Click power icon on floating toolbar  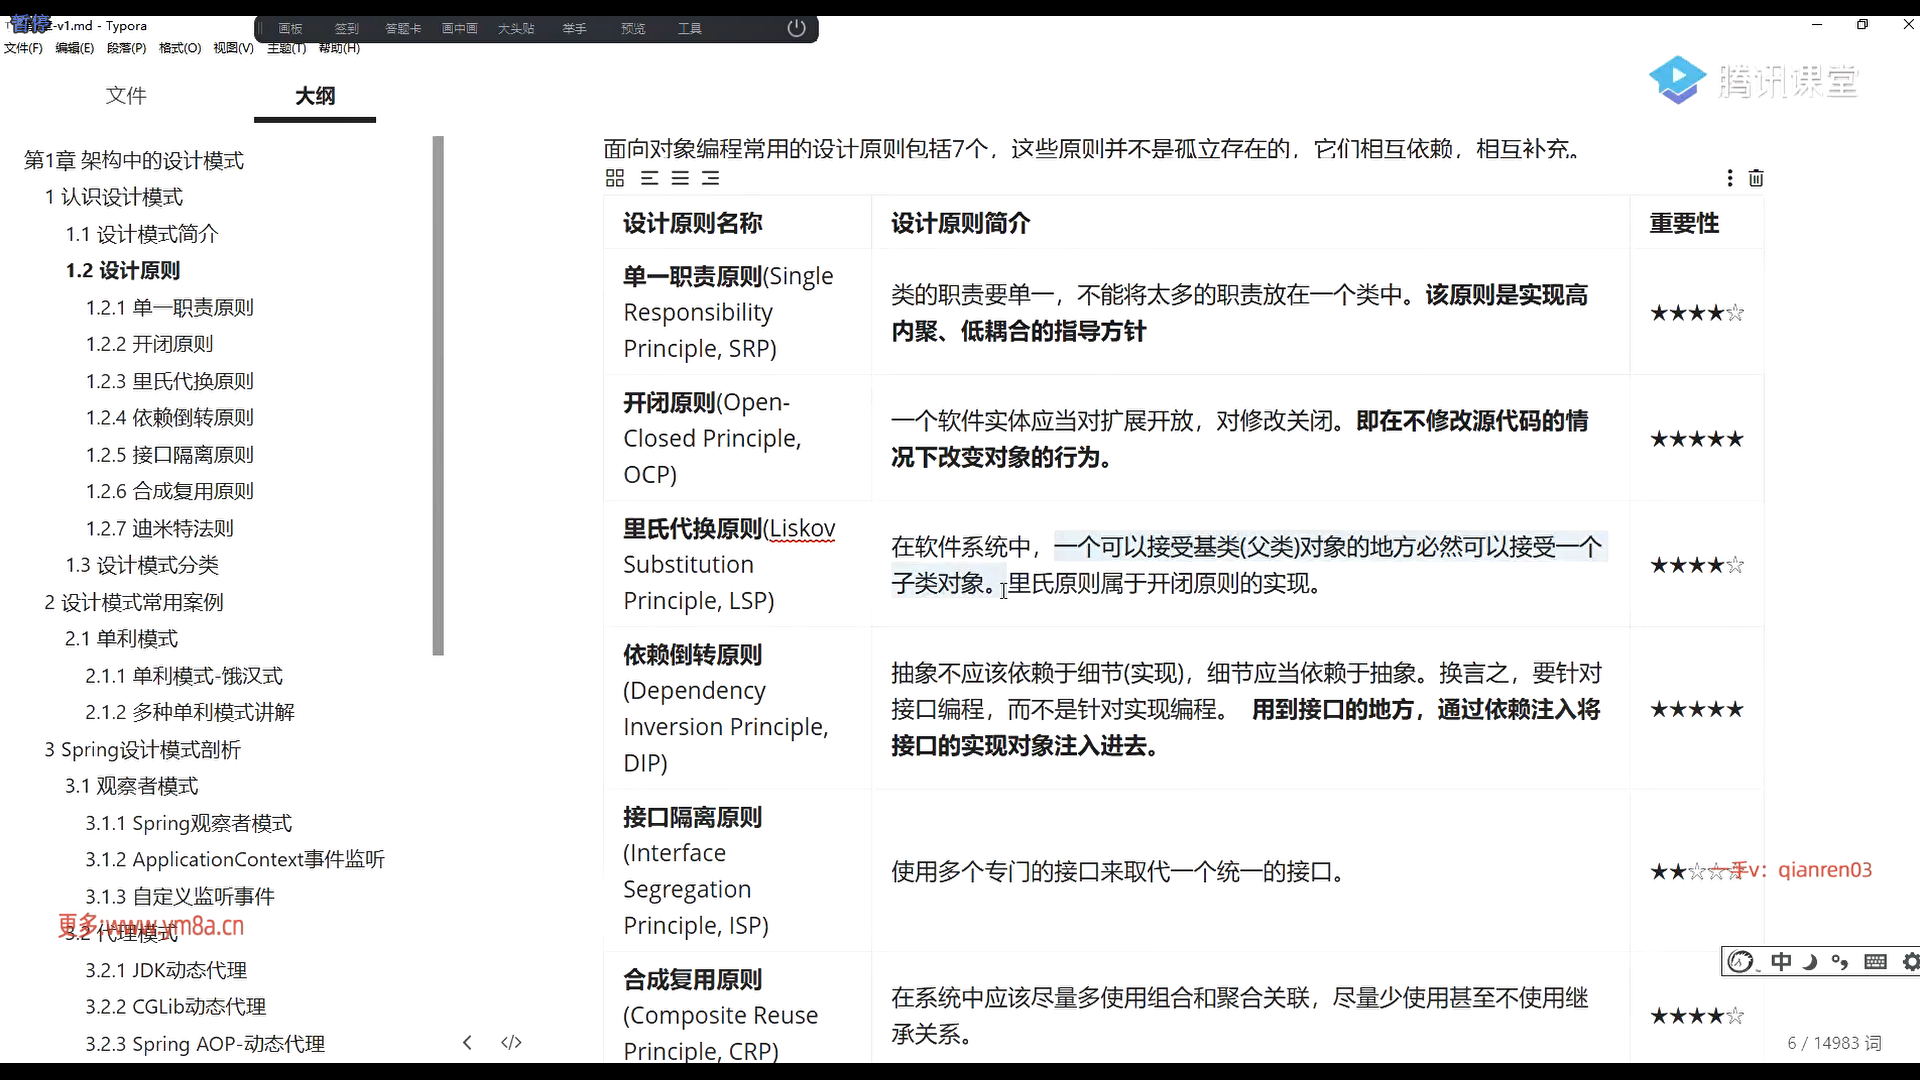click(796, 28)
